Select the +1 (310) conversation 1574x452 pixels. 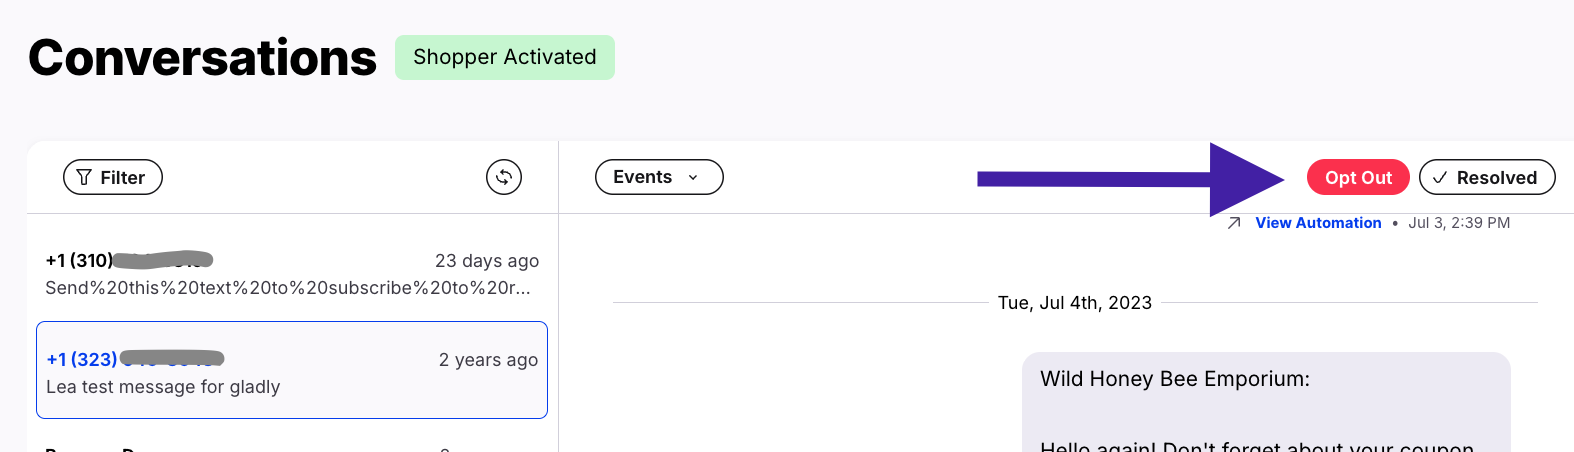coord(292,273)
